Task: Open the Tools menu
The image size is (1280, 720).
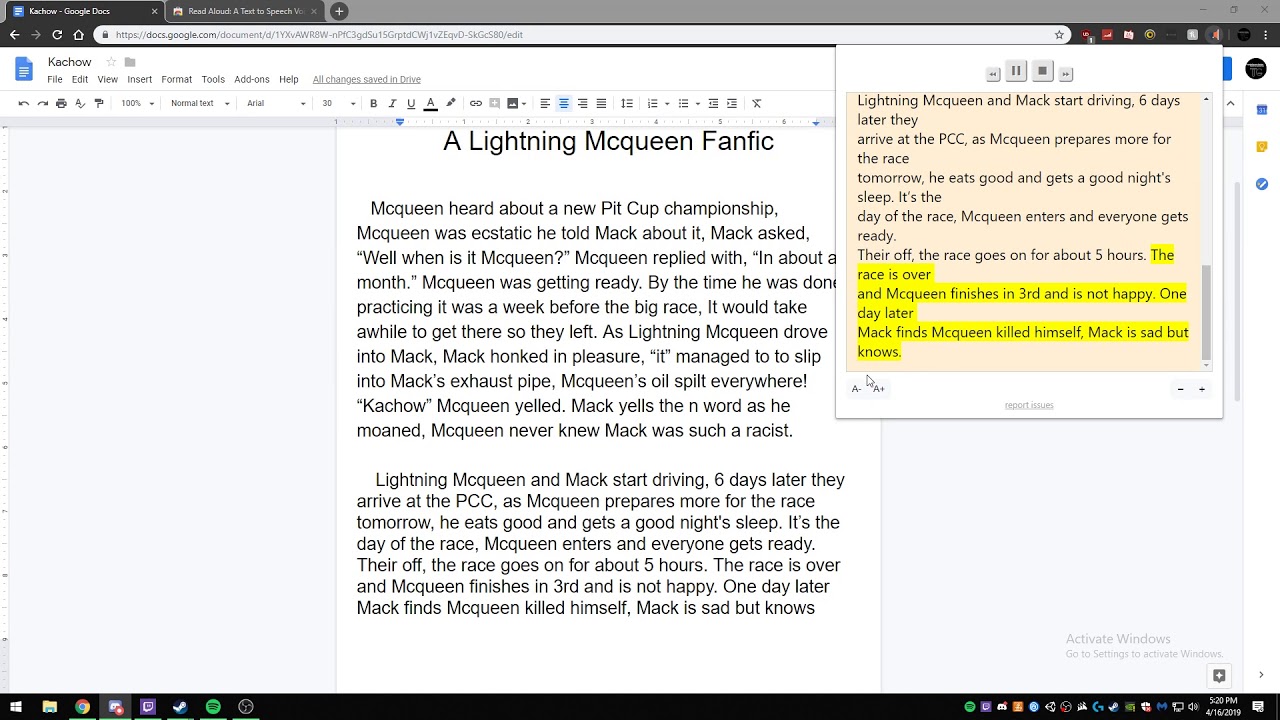Action: 213,79
